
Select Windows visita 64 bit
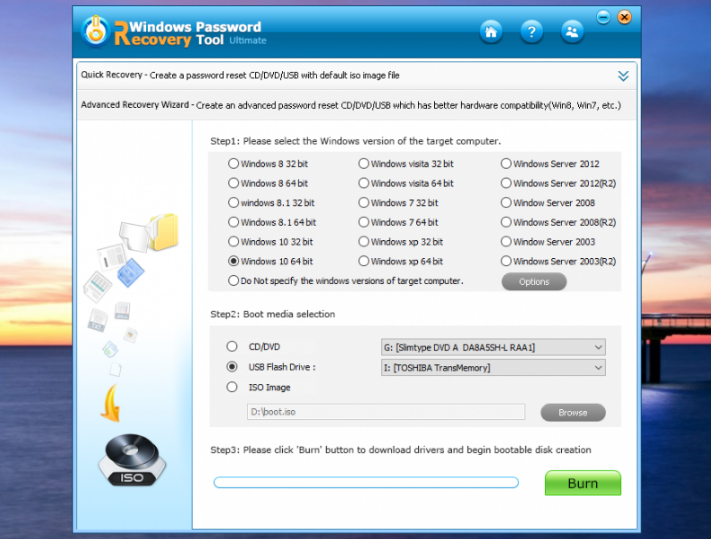coord(406,183)
